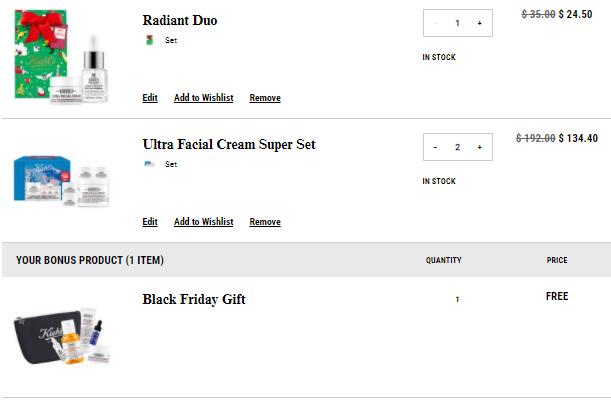Click the Radiant Duo quantity field
Viewport: 611px width, 401px height.
click(x=457, y=23)
